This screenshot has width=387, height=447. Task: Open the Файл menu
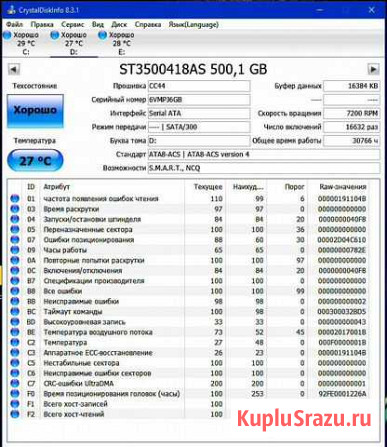point(15,24)
